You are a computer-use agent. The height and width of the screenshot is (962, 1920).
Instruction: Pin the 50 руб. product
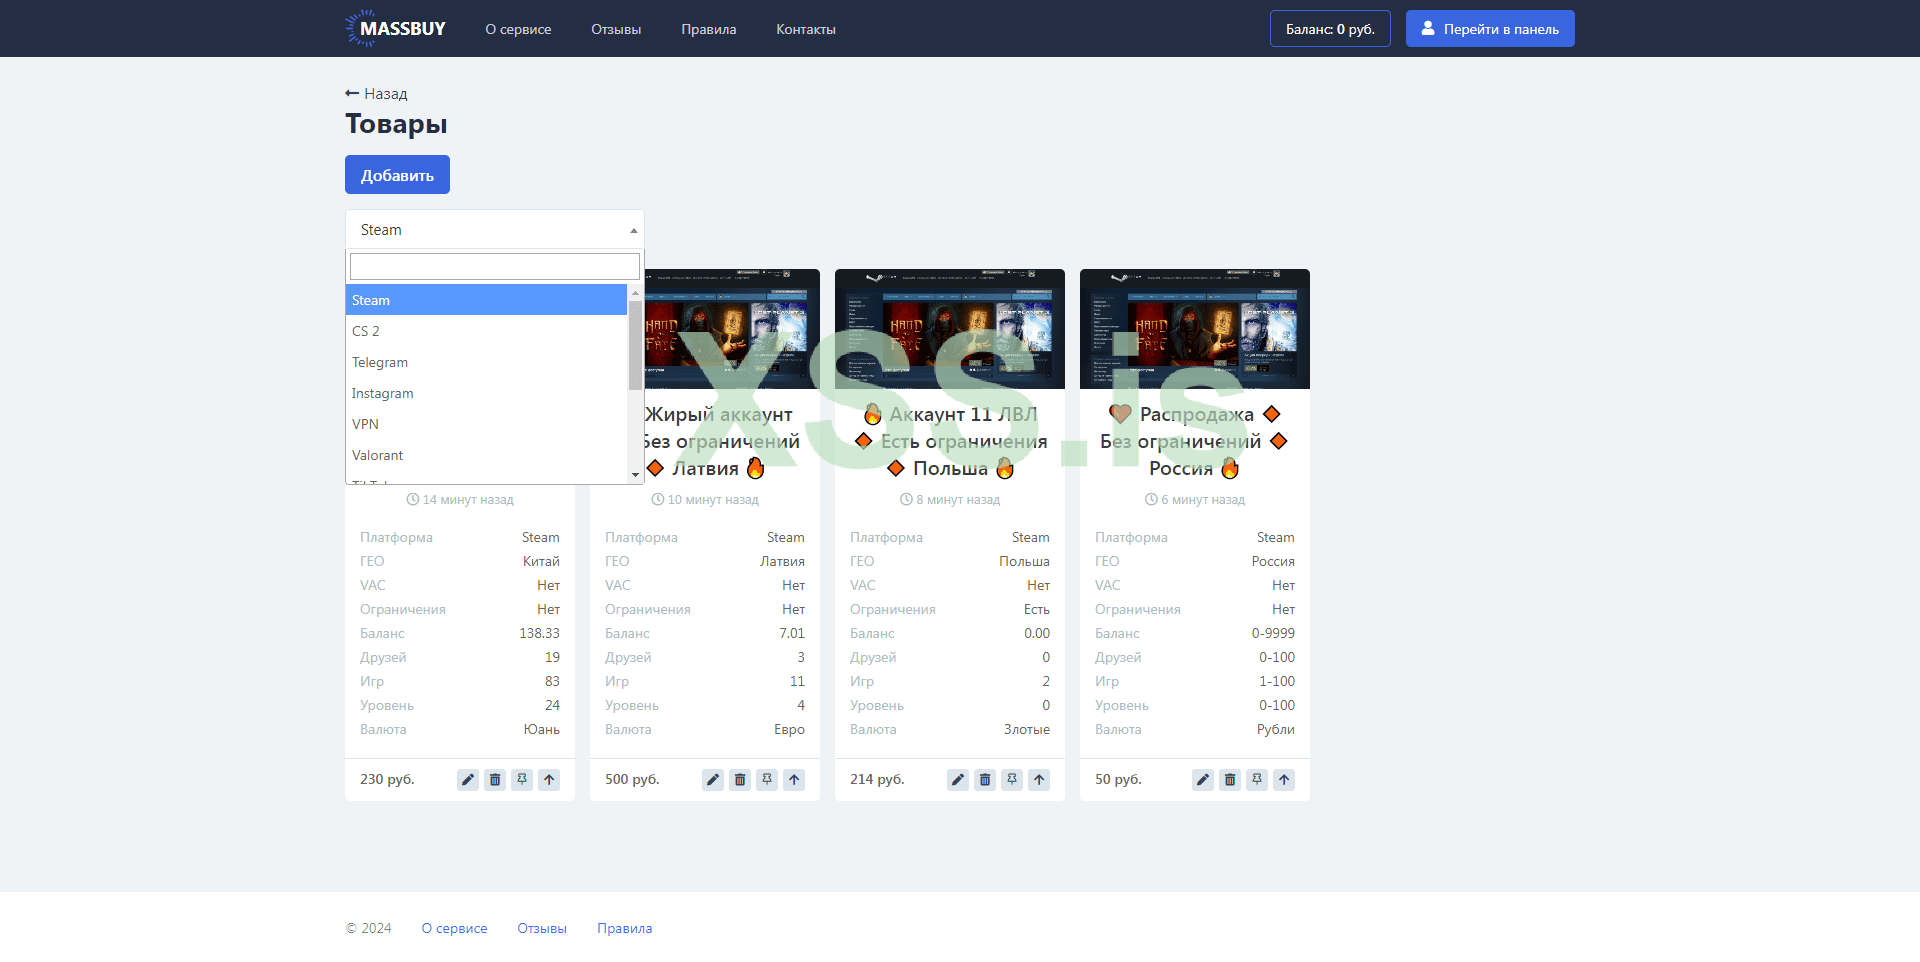(x=1257, y=780)
